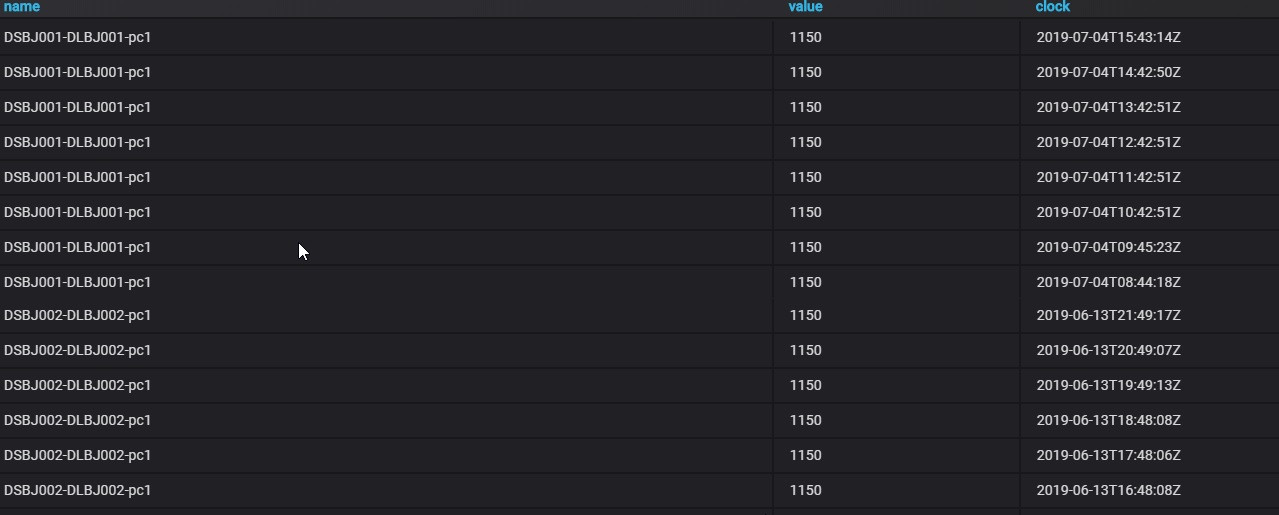Click the timestamp 2019-06-13T16:48:08Z
1279x515 pixels.
1108,491
